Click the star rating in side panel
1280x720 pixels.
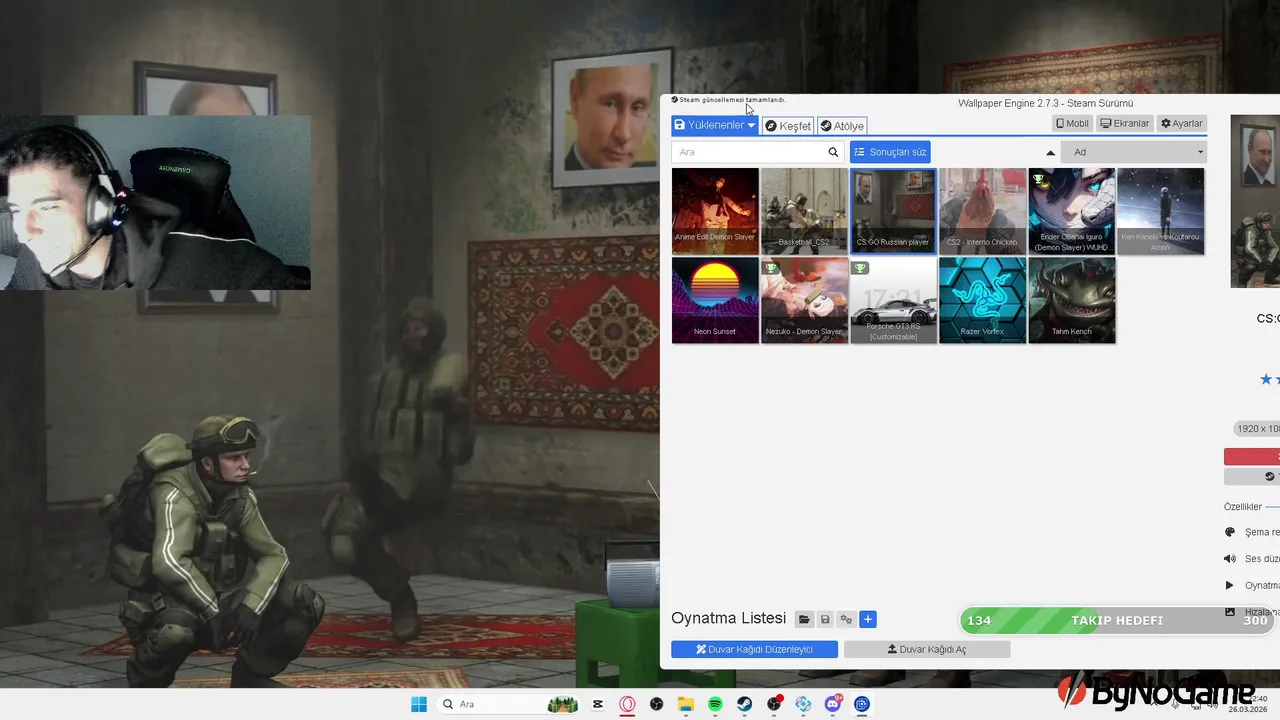(1270, 379)
